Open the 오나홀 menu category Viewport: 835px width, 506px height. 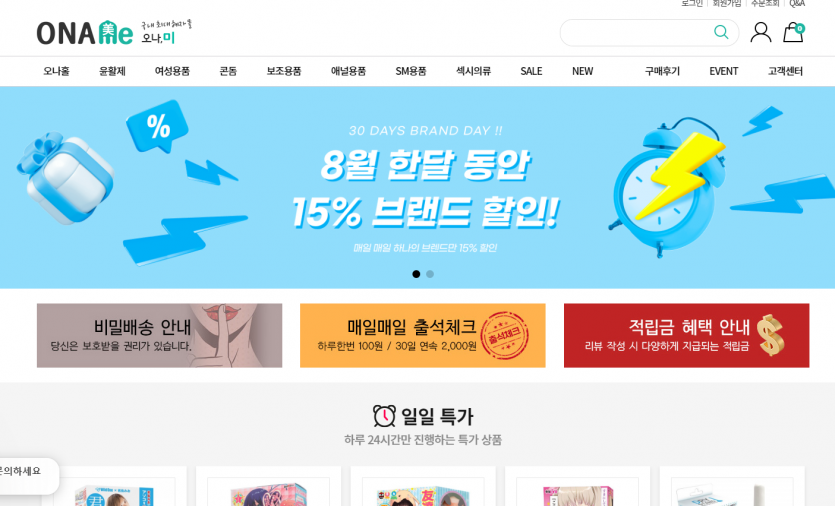click(56, 71)
